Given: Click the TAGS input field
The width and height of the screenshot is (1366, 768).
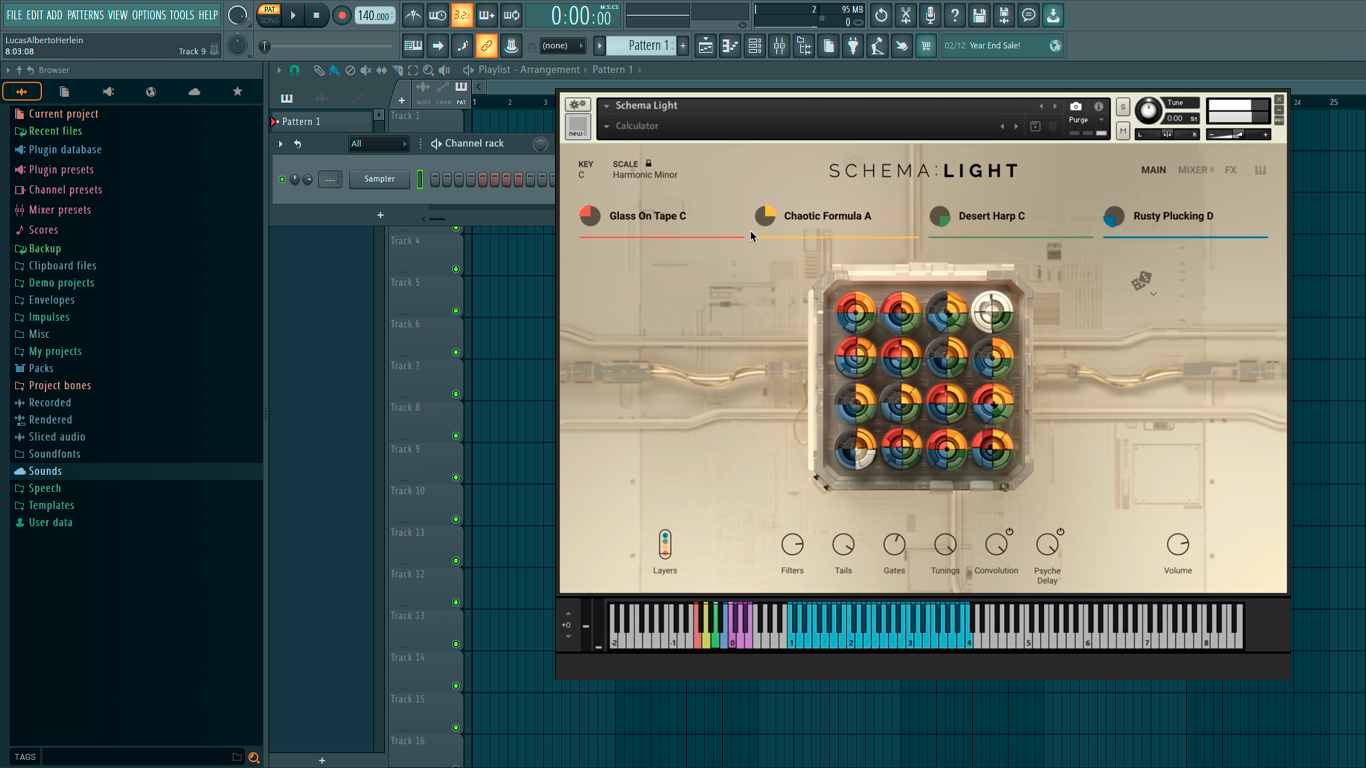Looking at the screenshot, I should tap(136, 757).
